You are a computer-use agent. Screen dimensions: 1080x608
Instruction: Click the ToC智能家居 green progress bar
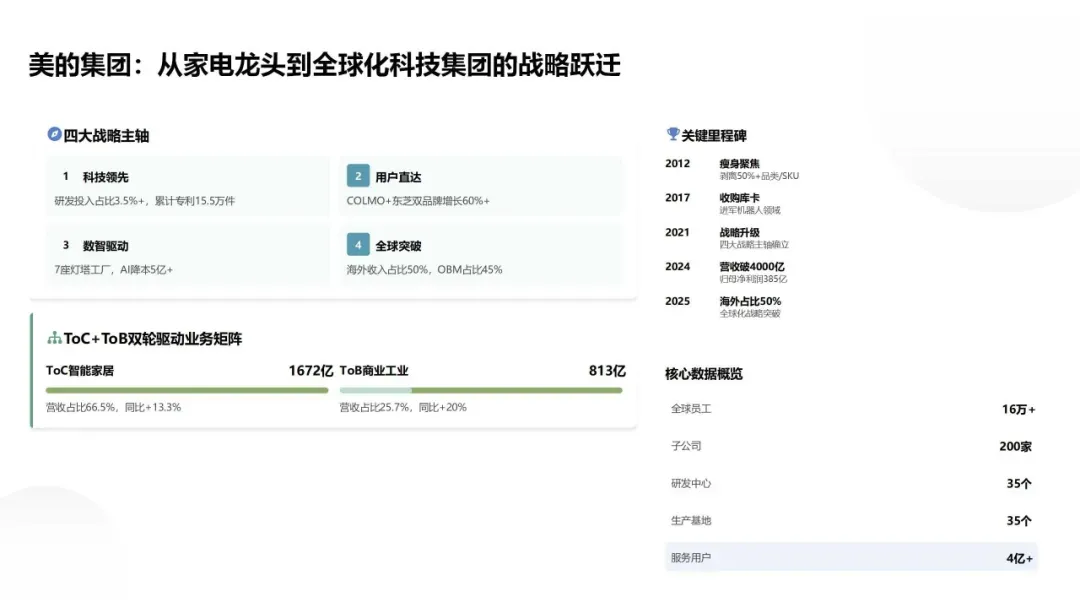tap(187, 390)
